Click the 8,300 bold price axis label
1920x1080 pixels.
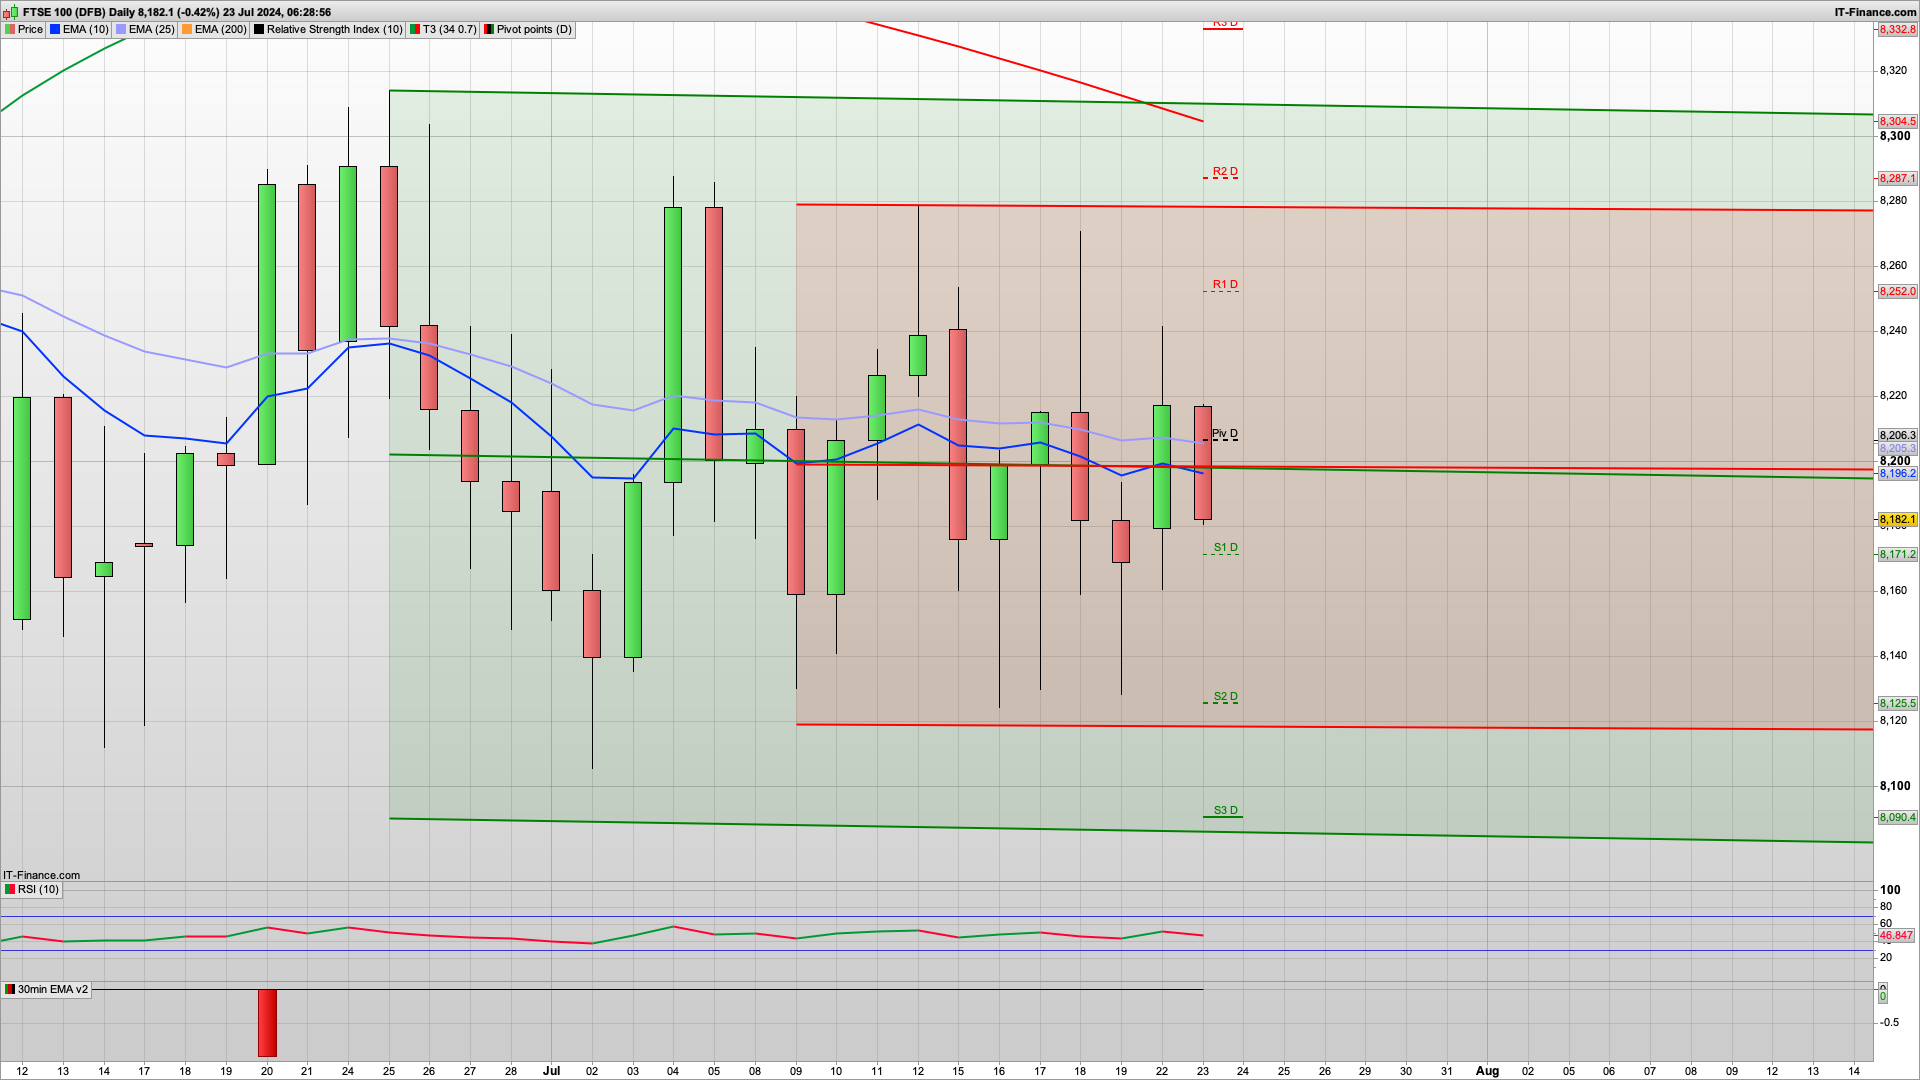coord(1895,136)
